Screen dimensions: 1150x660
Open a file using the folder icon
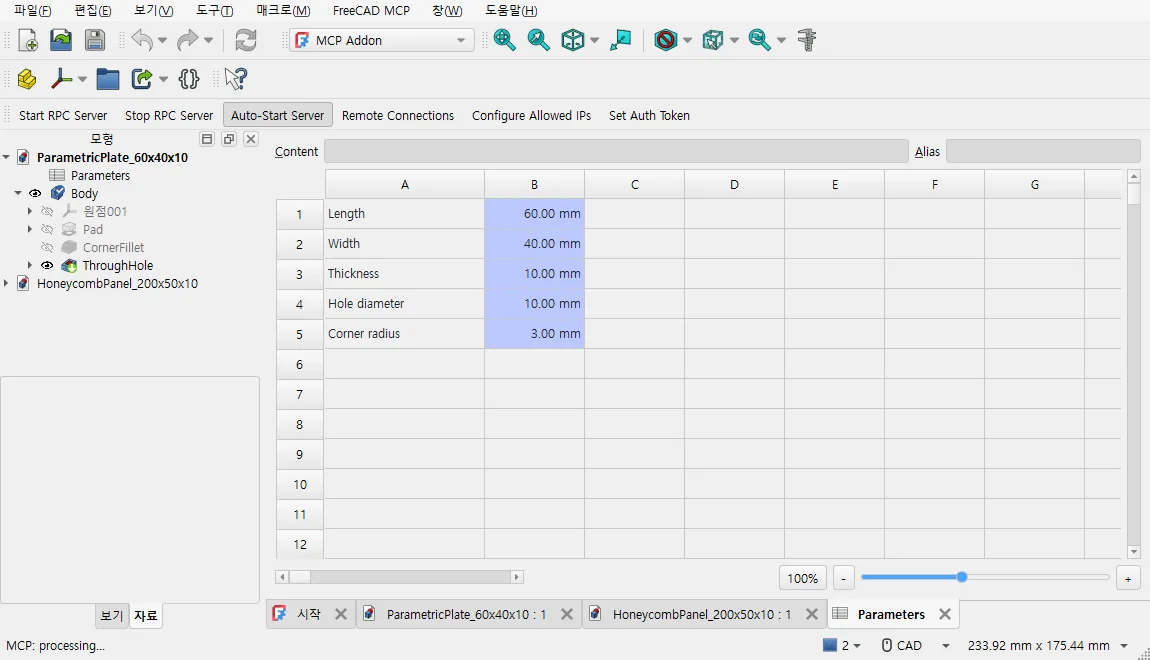(x=61, y=40)
